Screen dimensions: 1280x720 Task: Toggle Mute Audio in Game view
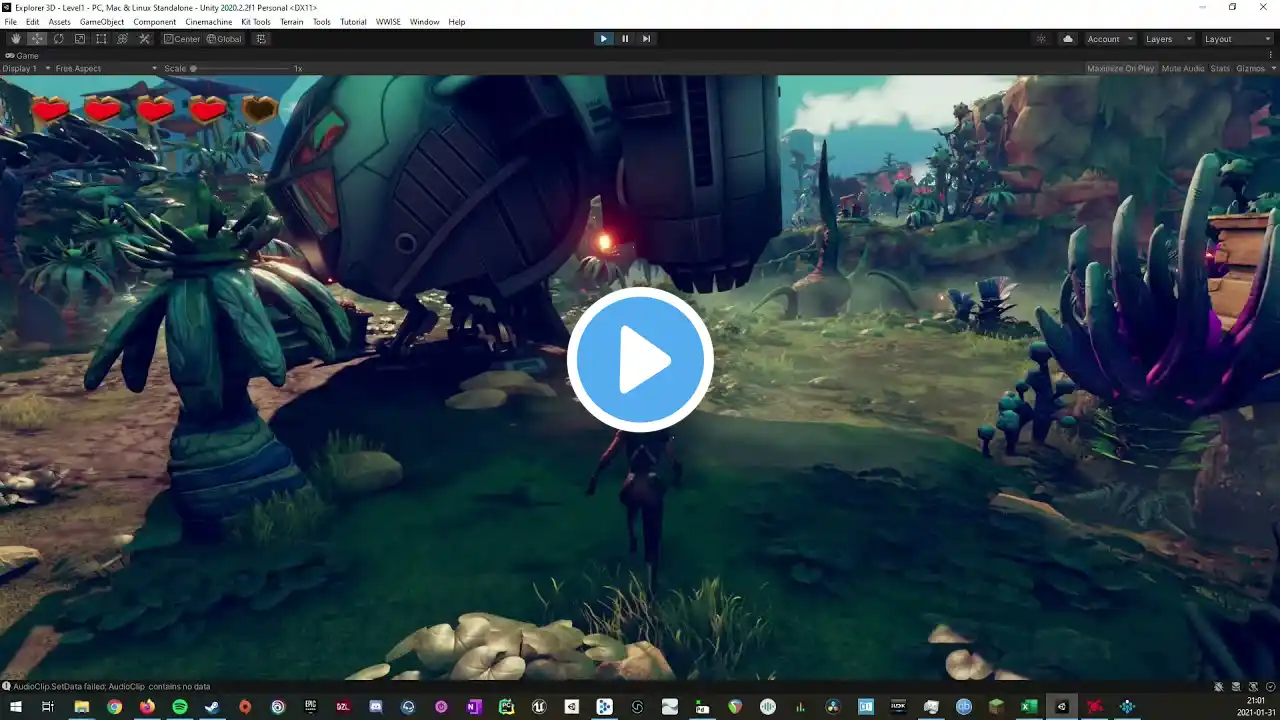pyautogui.click(x=1183, y=68)
